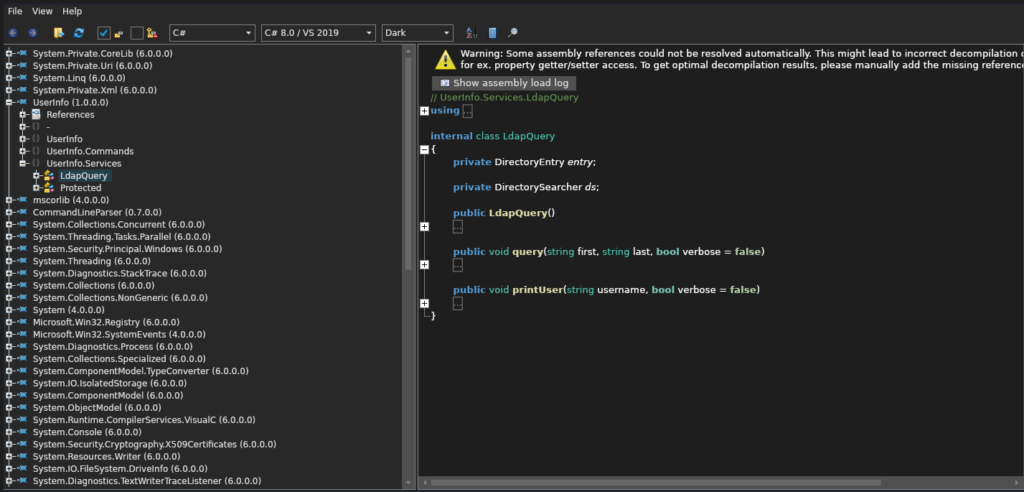Open the Dark theme dropdown
The width and height of the screenshot is (1024, 492).
pyautogui.click(x=417, y=33)
